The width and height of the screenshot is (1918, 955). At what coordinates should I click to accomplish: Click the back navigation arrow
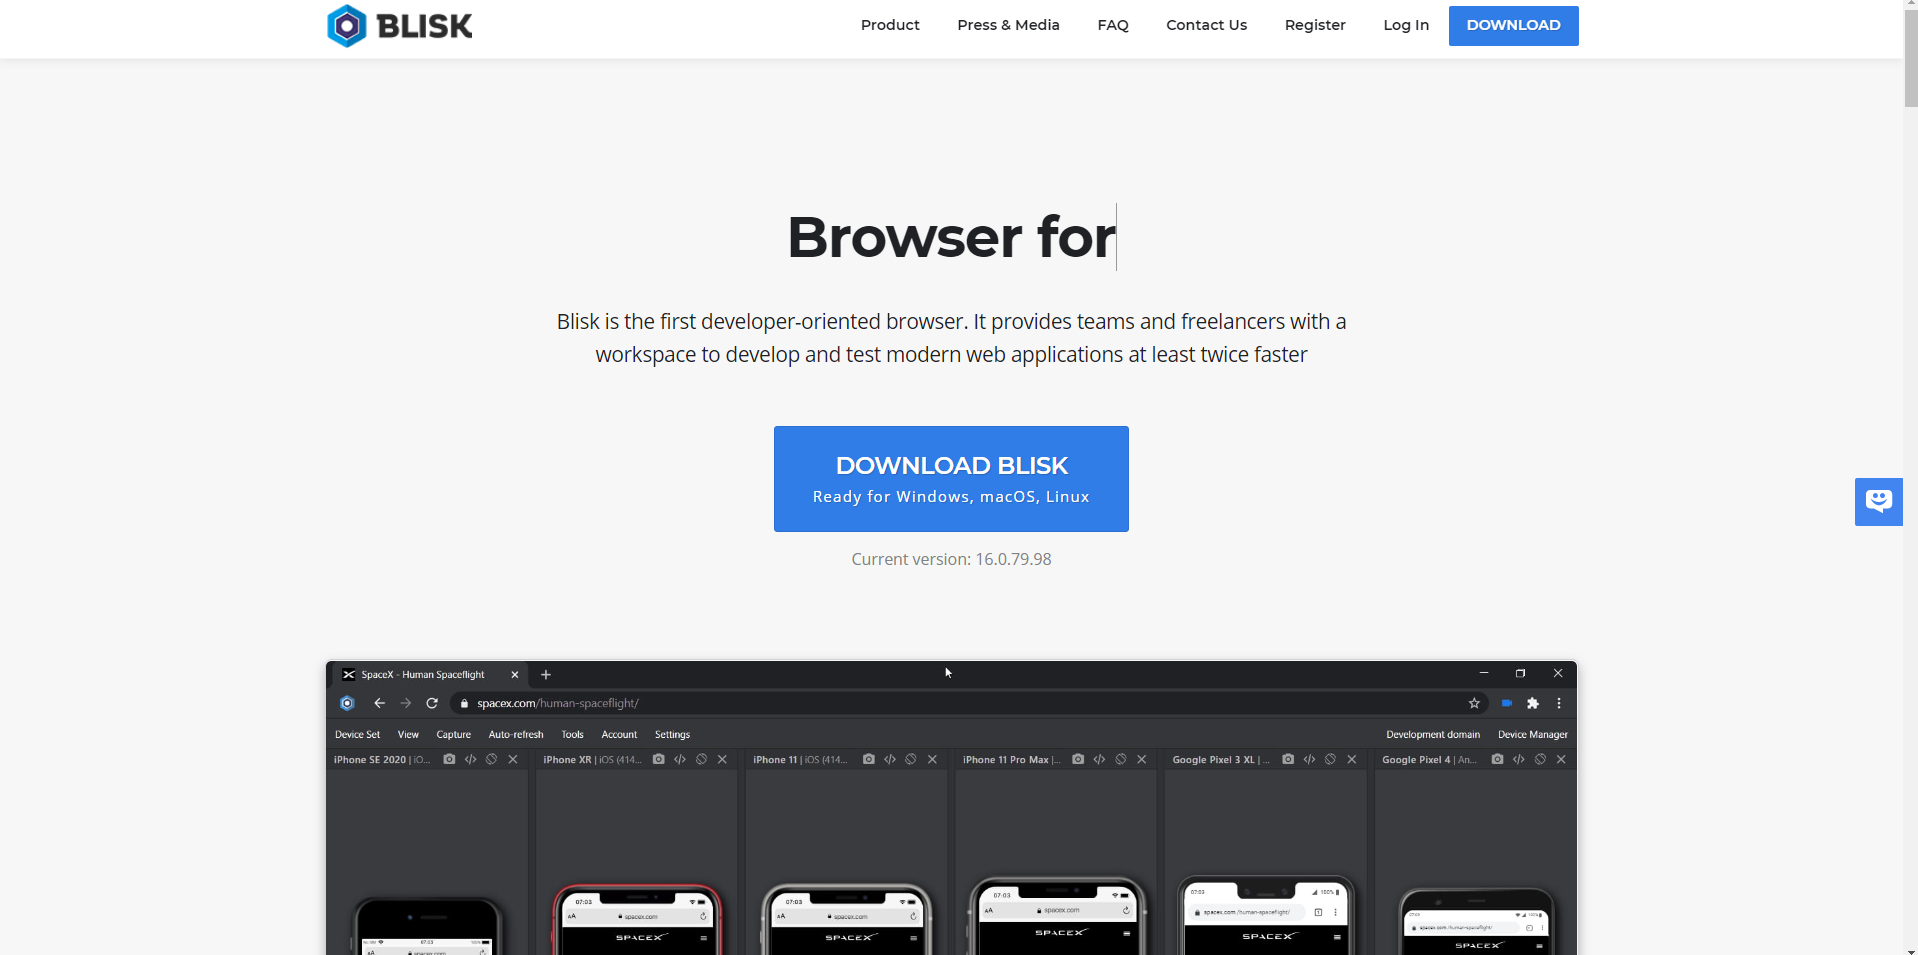(x=379, y=703)
